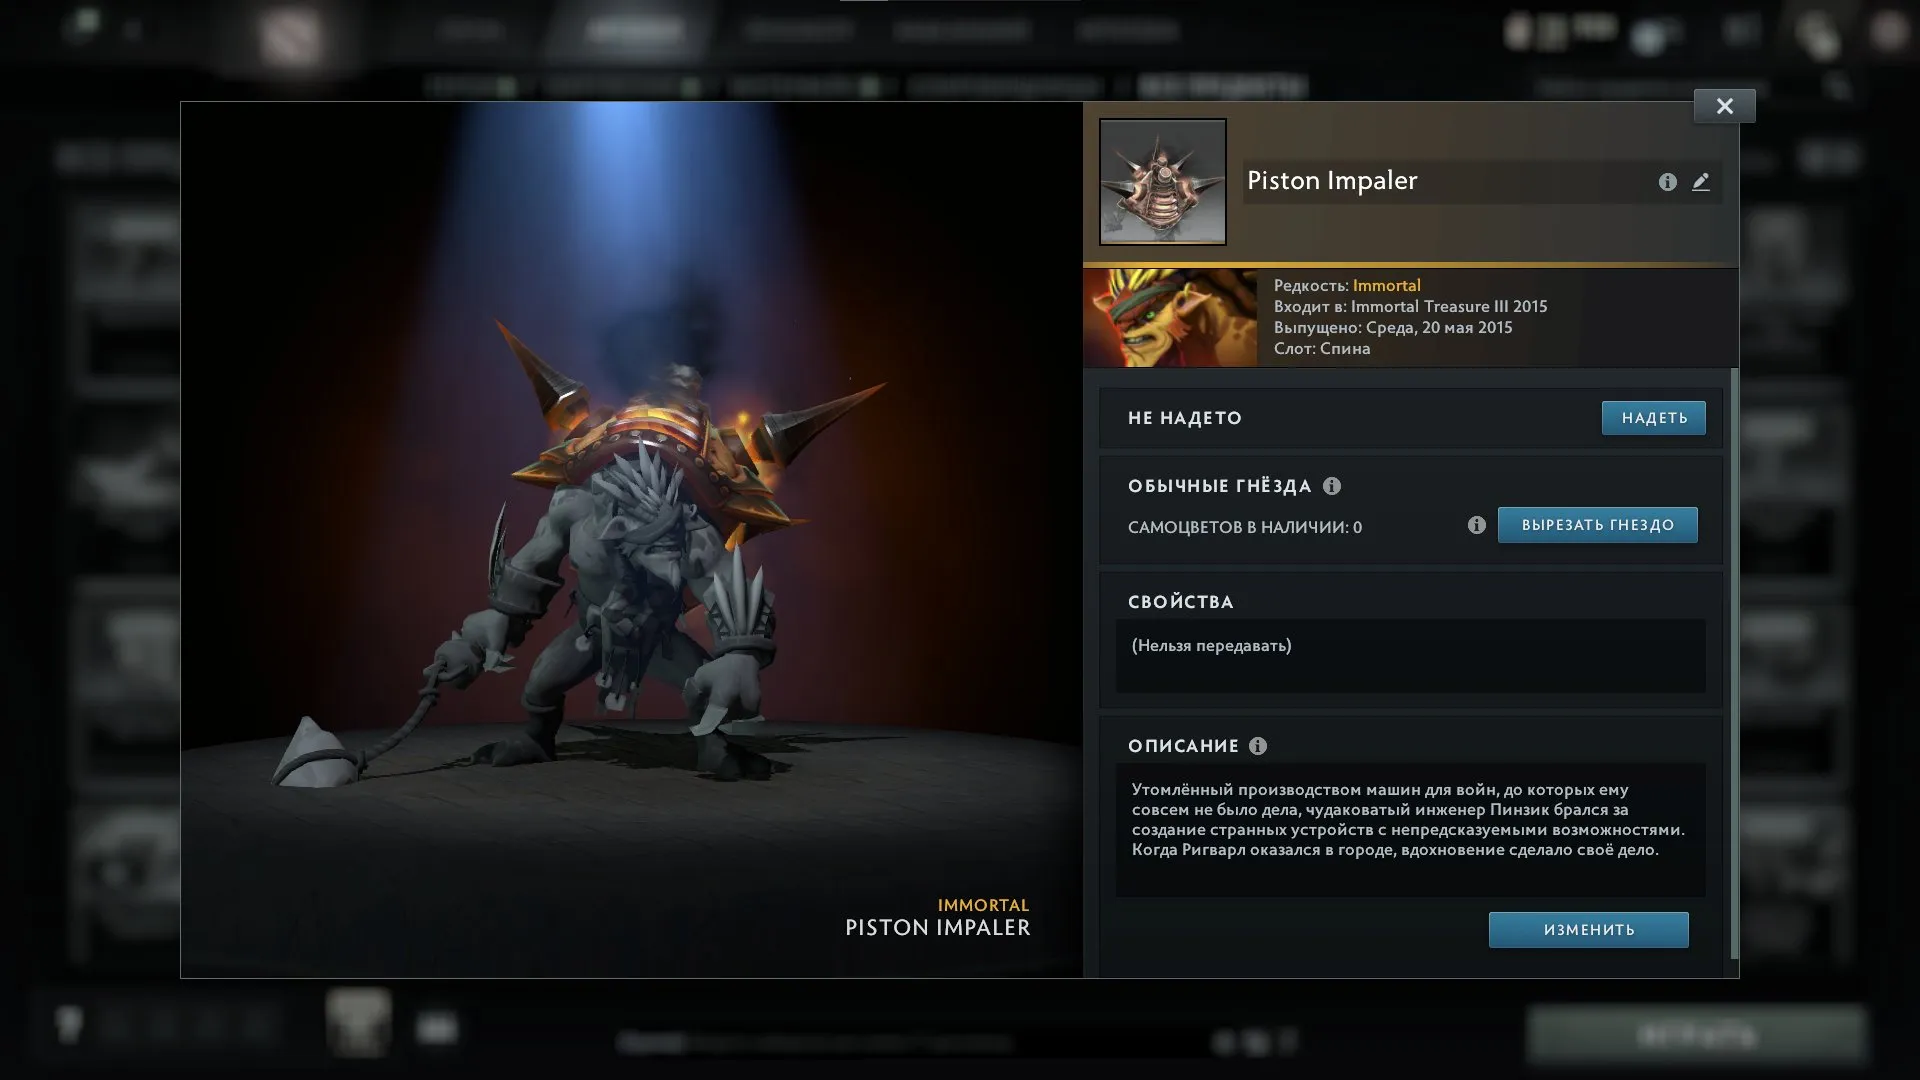Click the 'Слот: Спина' text
1920x1080 pixels.
click(1322, 348)
